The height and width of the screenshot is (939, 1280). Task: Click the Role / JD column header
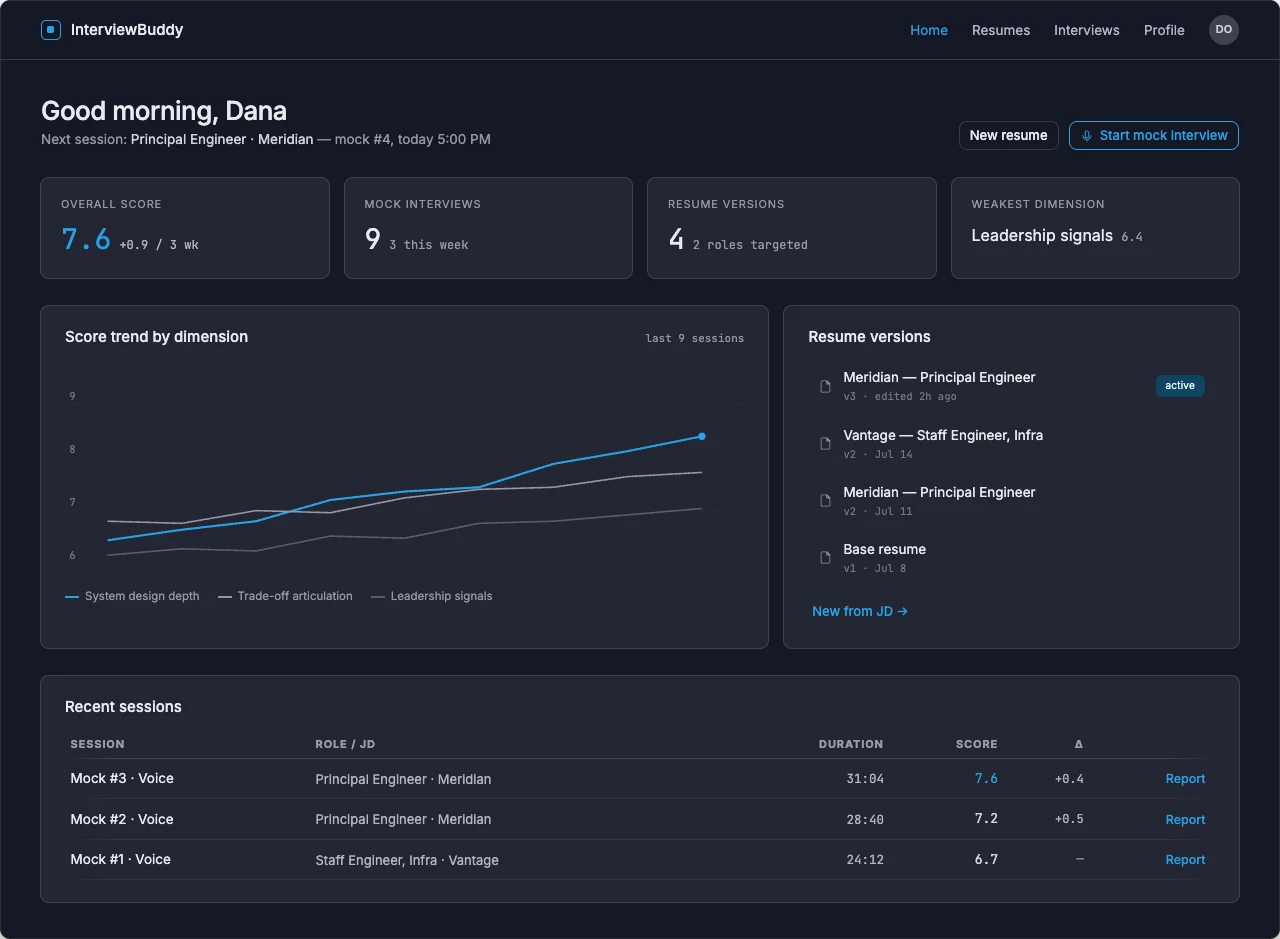(x=345, y=744)
